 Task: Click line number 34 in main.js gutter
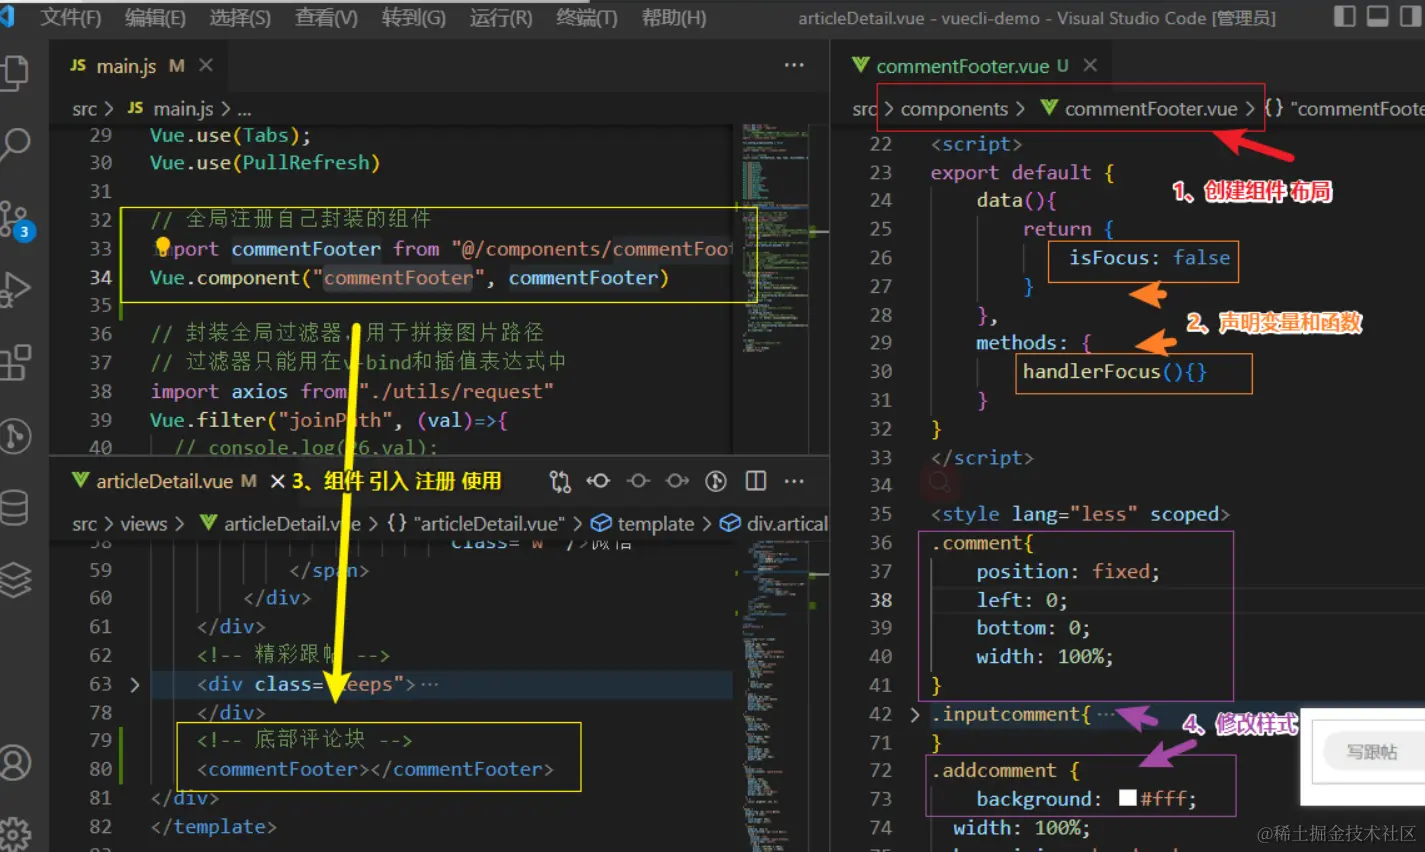click(x=100, y=277)
